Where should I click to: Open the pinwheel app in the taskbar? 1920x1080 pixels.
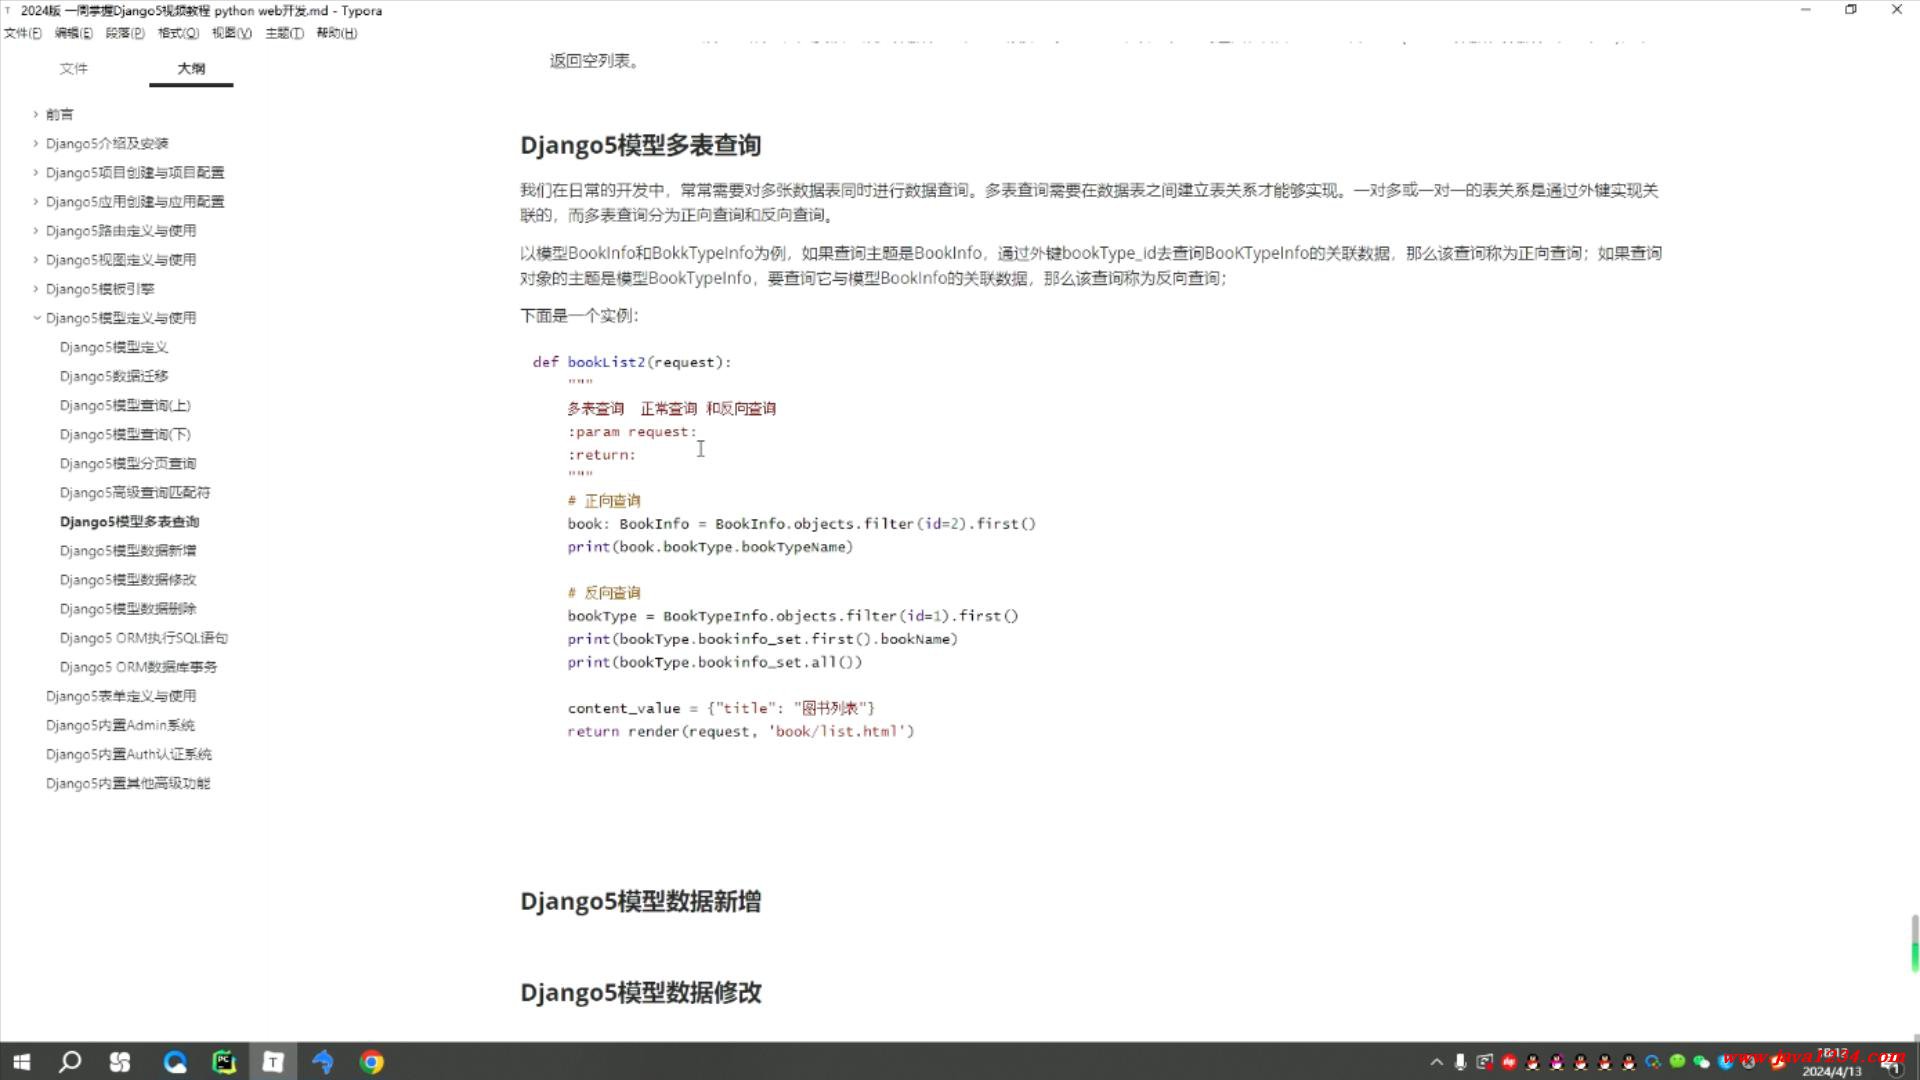coord(120,1062)
